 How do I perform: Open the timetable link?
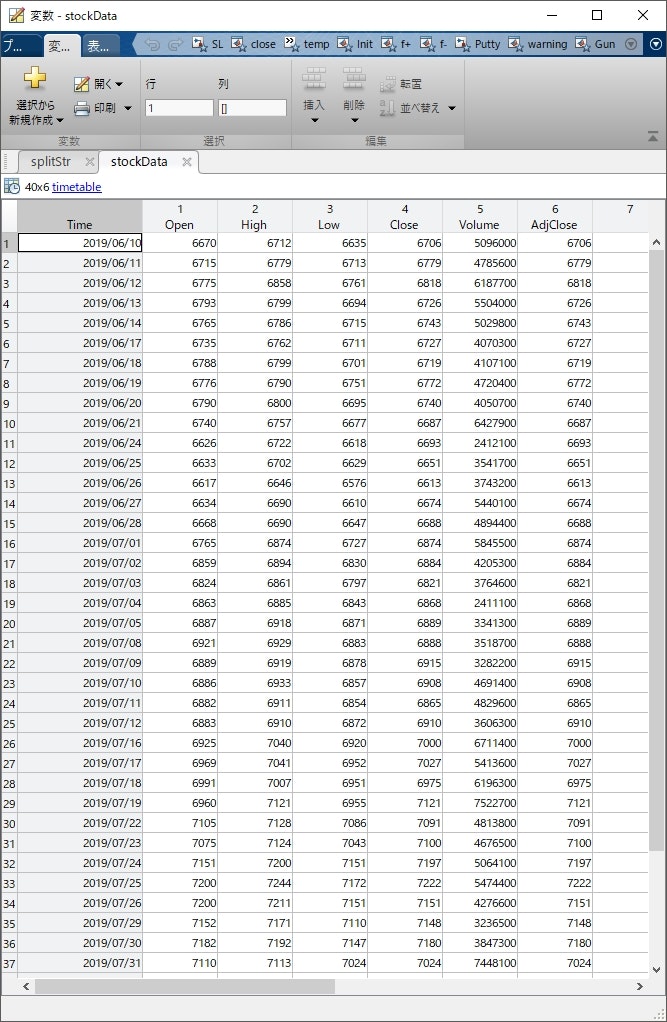(76, 187)
